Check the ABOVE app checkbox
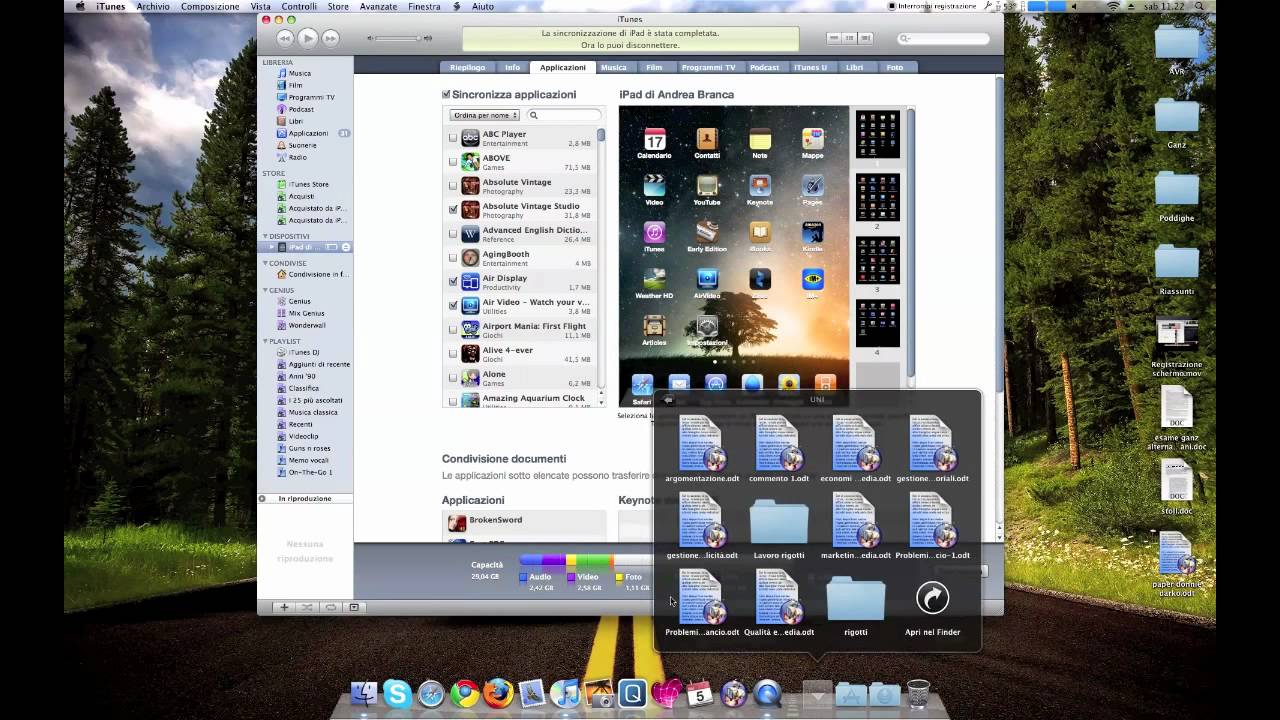1280x720 pixels. click(453, 162)
